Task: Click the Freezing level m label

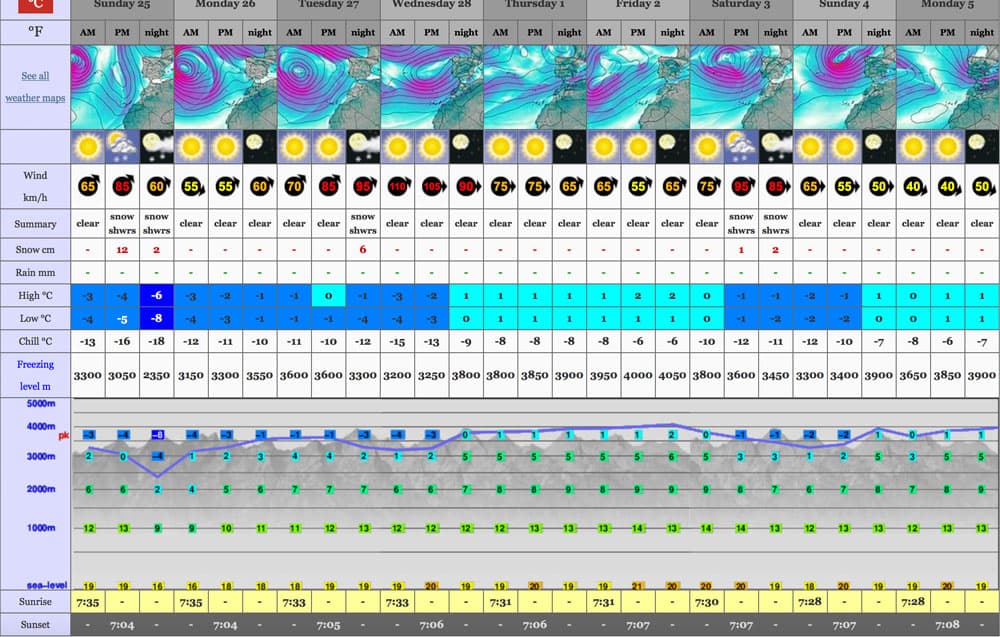Action: [35, 375]
